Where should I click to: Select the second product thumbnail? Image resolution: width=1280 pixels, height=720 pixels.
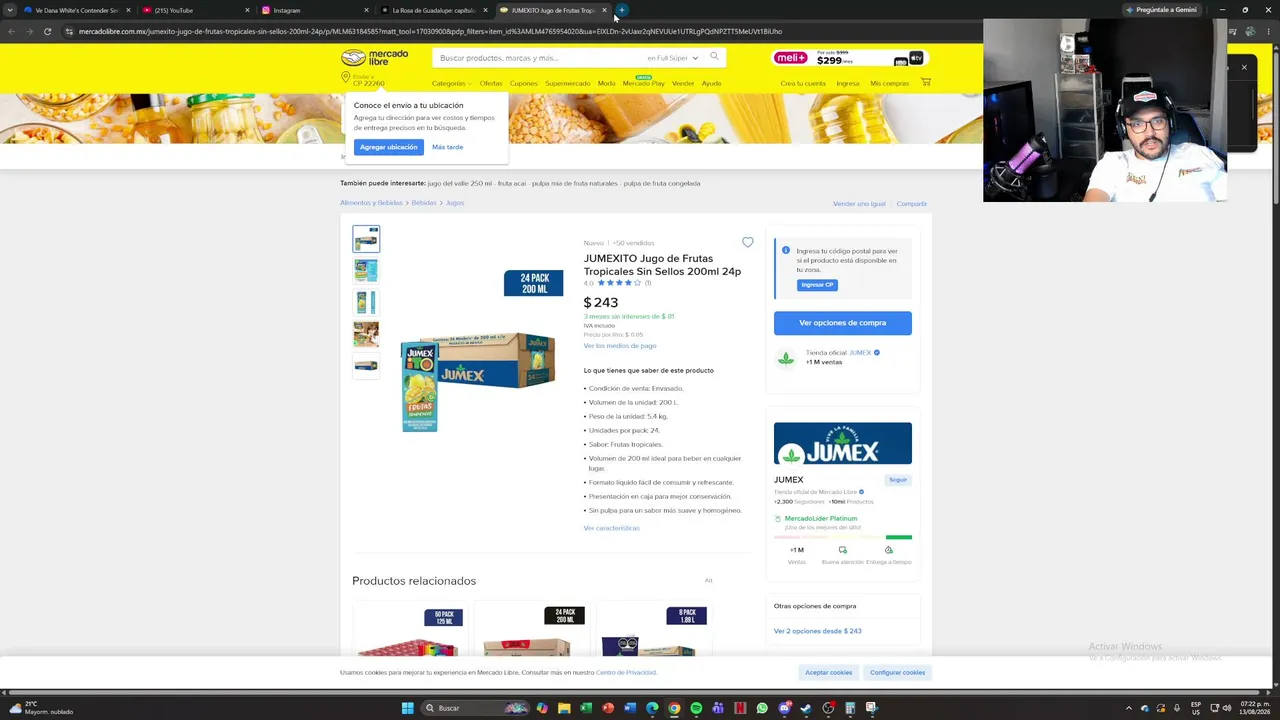366,270
